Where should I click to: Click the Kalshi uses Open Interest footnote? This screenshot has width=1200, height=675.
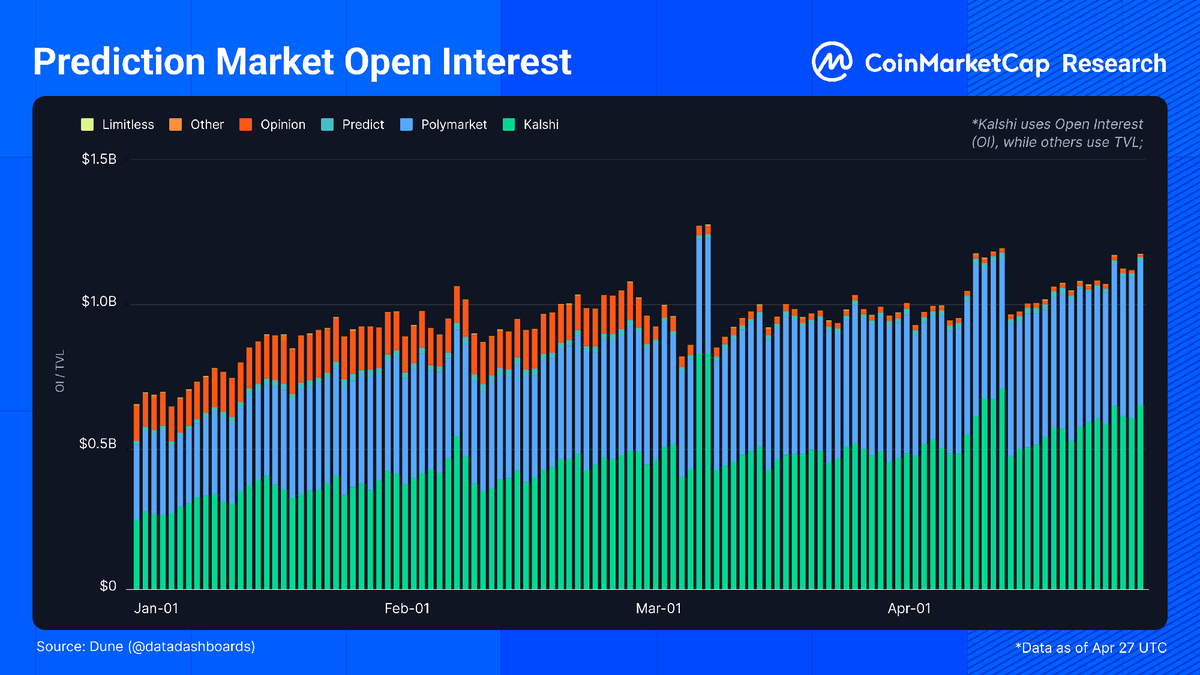1057,133
